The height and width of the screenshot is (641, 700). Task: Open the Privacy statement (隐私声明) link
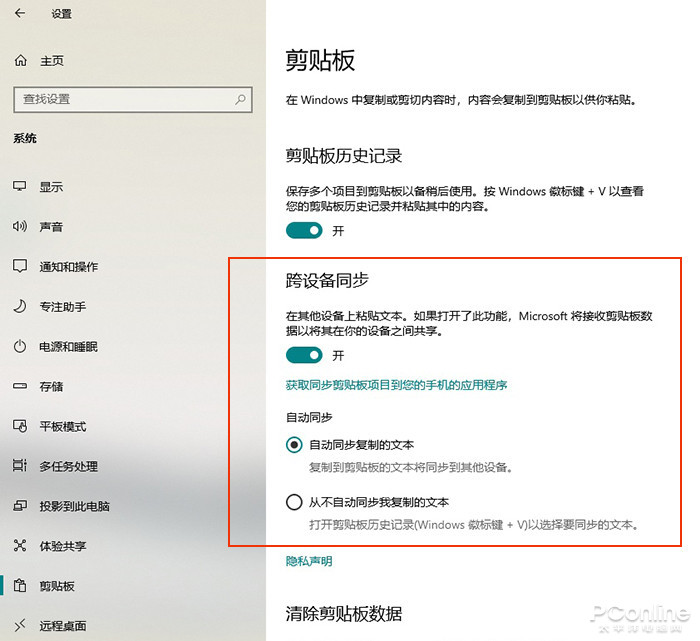(x=309, y=561)
